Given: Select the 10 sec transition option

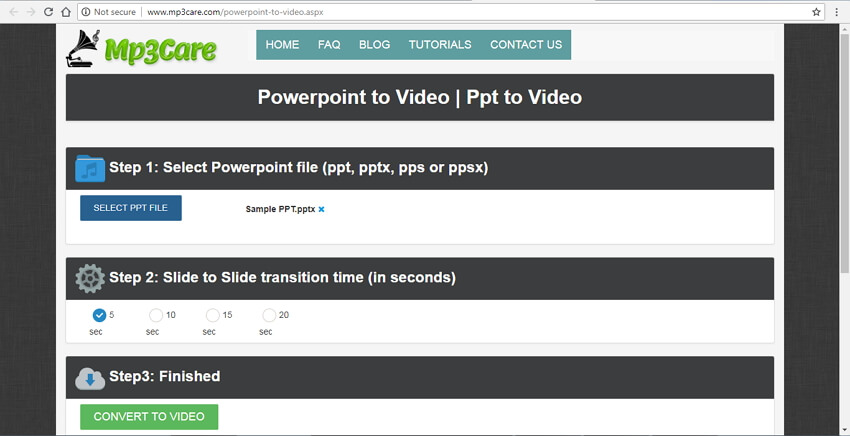Looking at the screenshot, I should coord(156,315).
